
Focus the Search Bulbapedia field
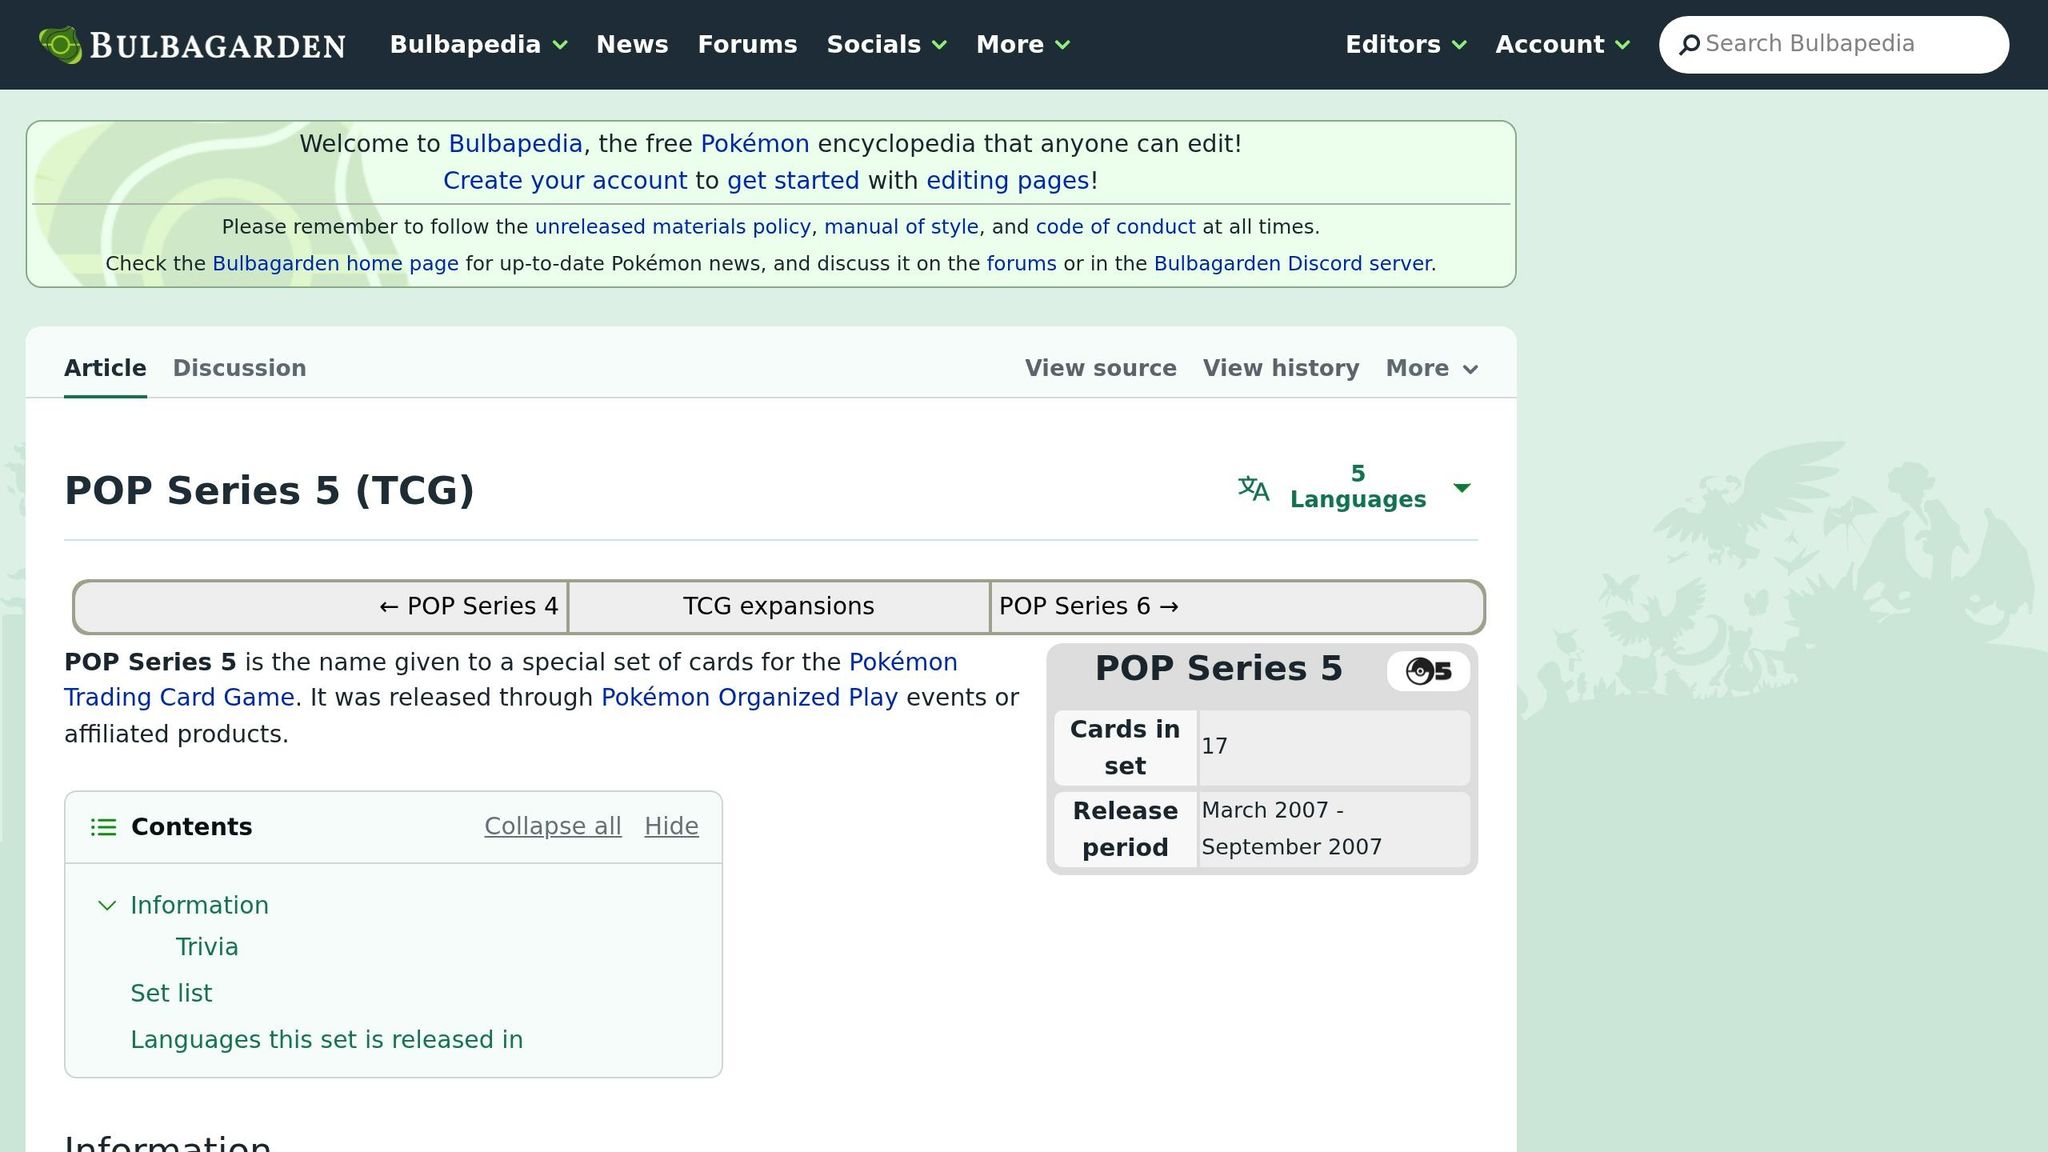click(1834, 45)
